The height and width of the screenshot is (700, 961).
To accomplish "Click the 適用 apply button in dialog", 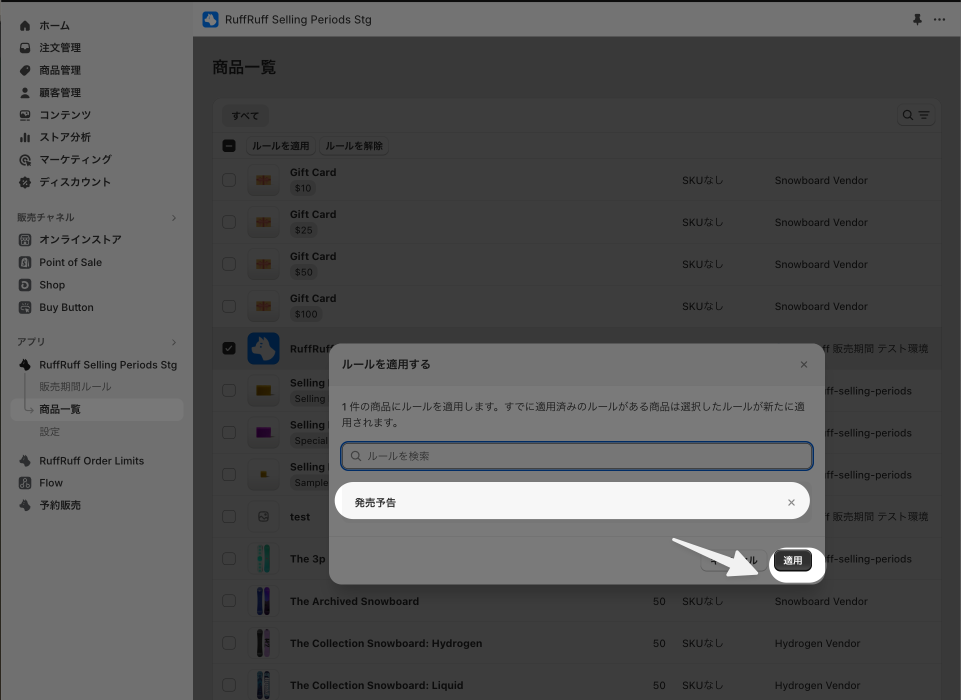I will (792, 560).
